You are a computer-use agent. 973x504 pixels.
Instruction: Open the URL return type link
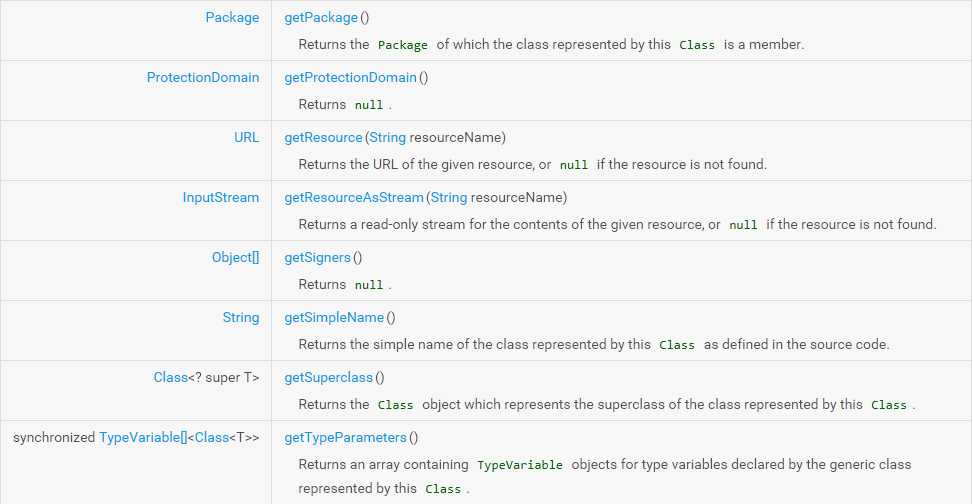[x=246, y=138]
